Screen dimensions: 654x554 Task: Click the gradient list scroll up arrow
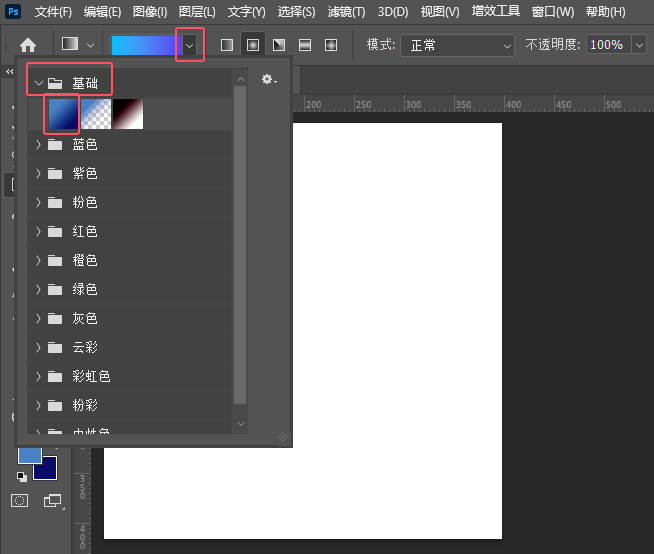(240, 79)
